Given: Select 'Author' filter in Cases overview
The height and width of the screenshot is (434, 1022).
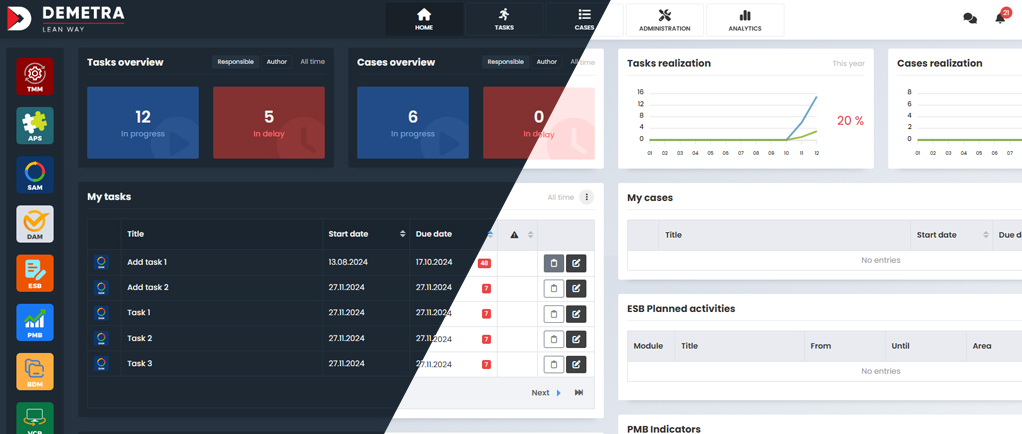Looking at the screenshot, I should pyautogui.click(x=547, y=62).
